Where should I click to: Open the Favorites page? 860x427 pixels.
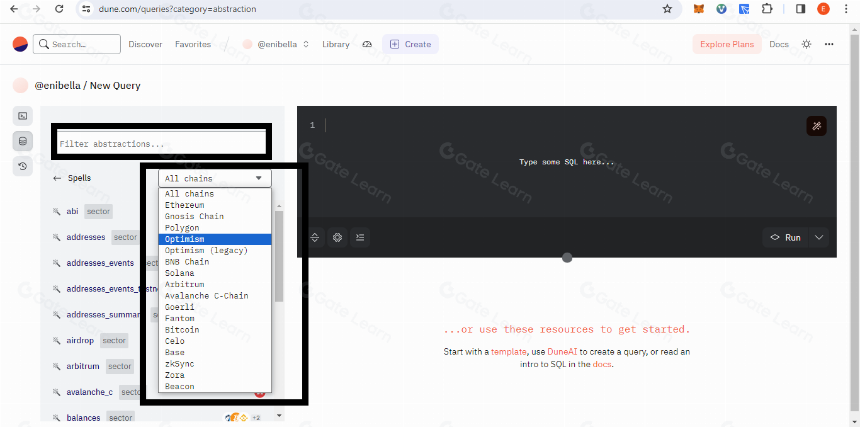click(193, 44)
